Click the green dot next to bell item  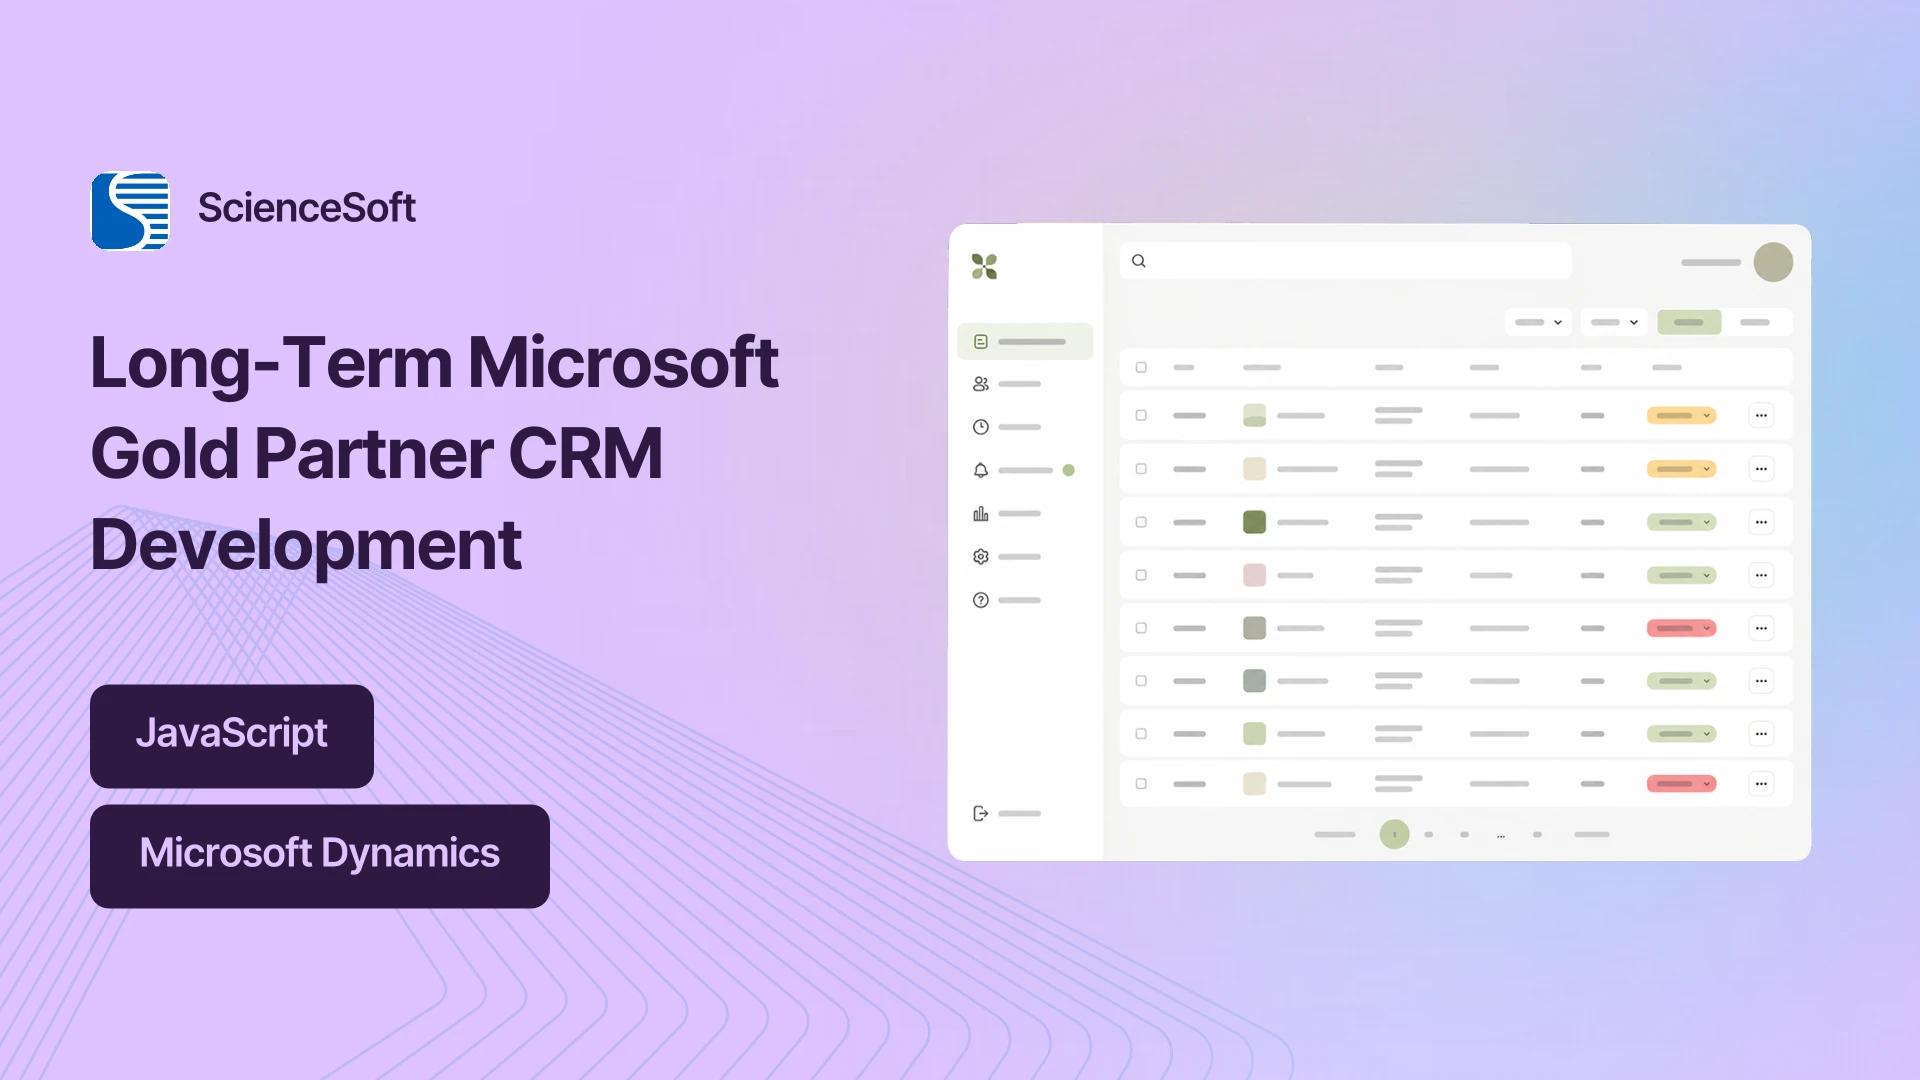[1068, 470]
